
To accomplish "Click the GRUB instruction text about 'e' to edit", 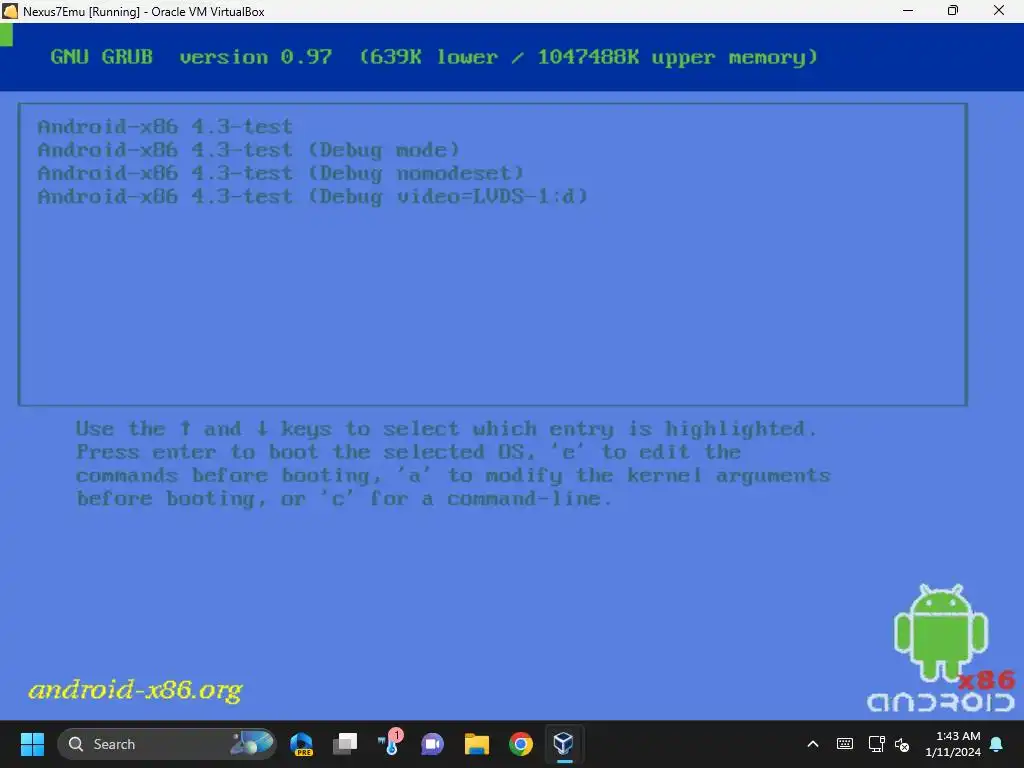I will (x=408, y=452).
